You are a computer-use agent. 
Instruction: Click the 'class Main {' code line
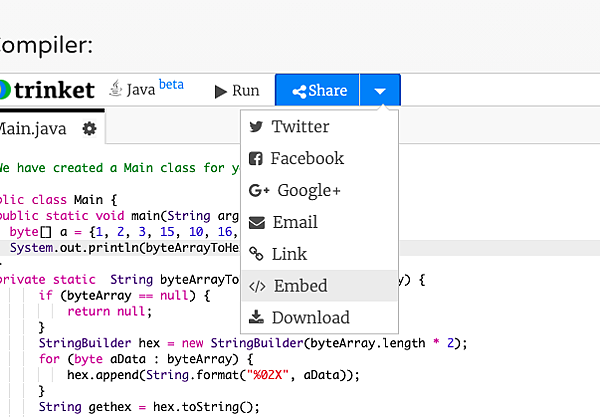coord(59,200)
